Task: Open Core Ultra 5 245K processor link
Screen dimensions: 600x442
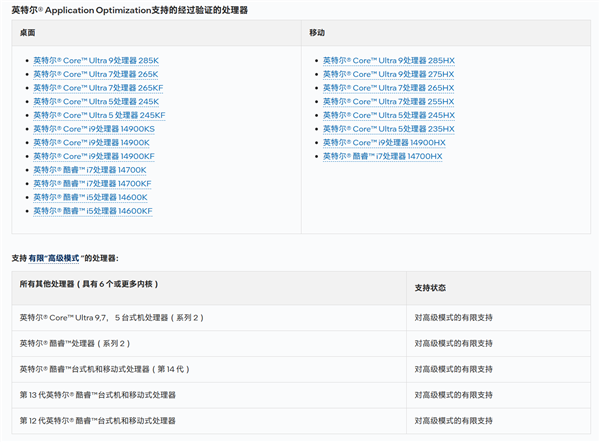Action: [x=96, y=102]
